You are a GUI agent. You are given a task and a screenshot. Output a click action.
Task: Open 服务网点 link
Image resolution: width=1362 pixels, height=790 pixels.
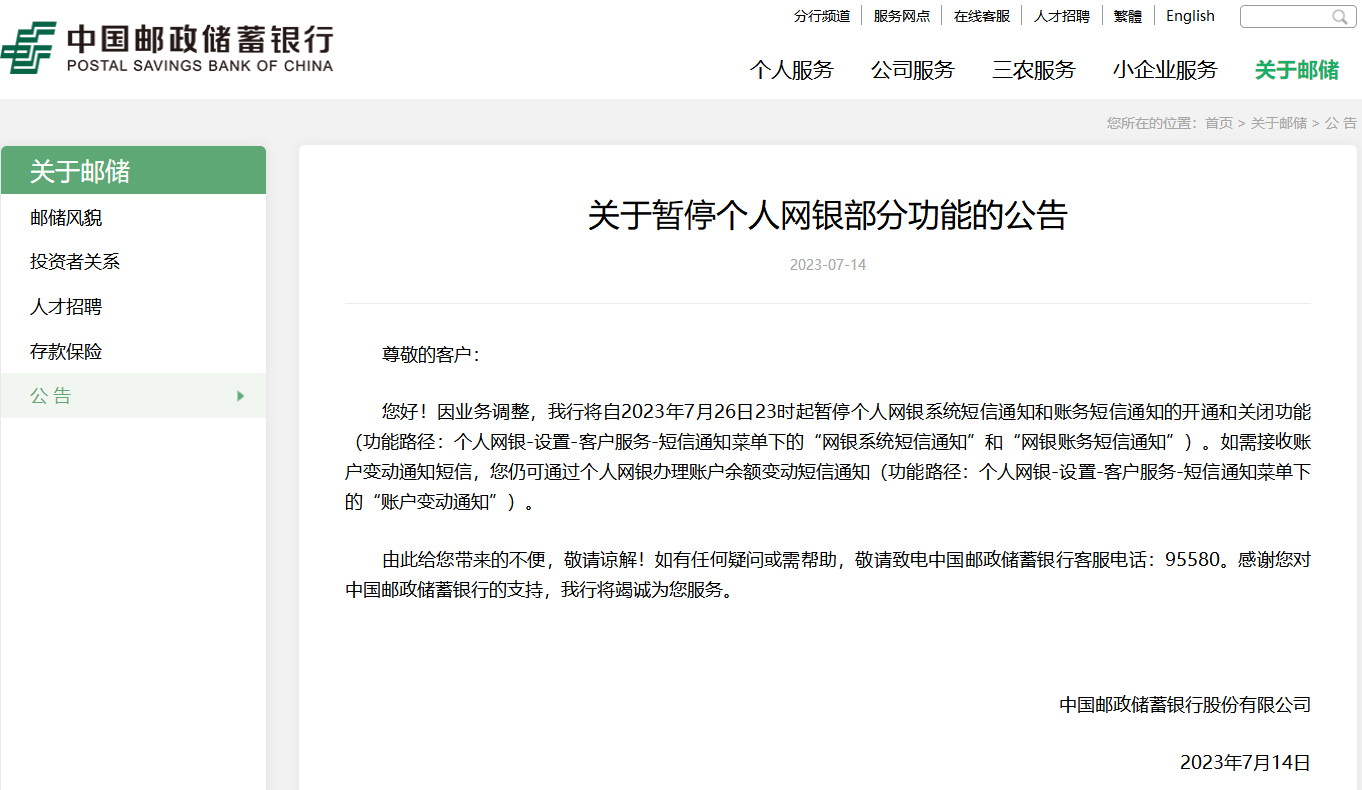[x=902, y=16]
